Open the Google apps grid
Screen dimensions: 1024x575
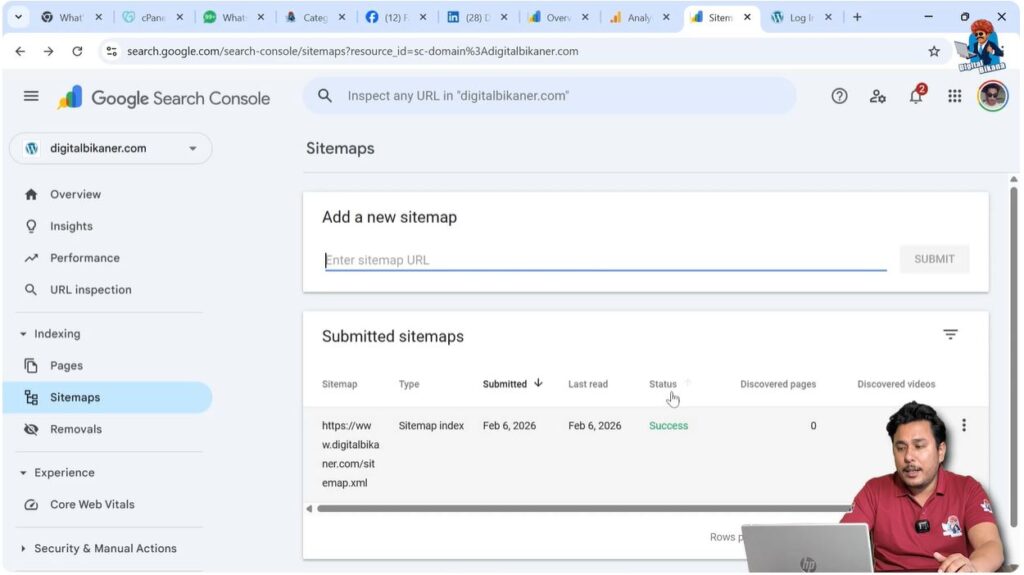(954, 96)
